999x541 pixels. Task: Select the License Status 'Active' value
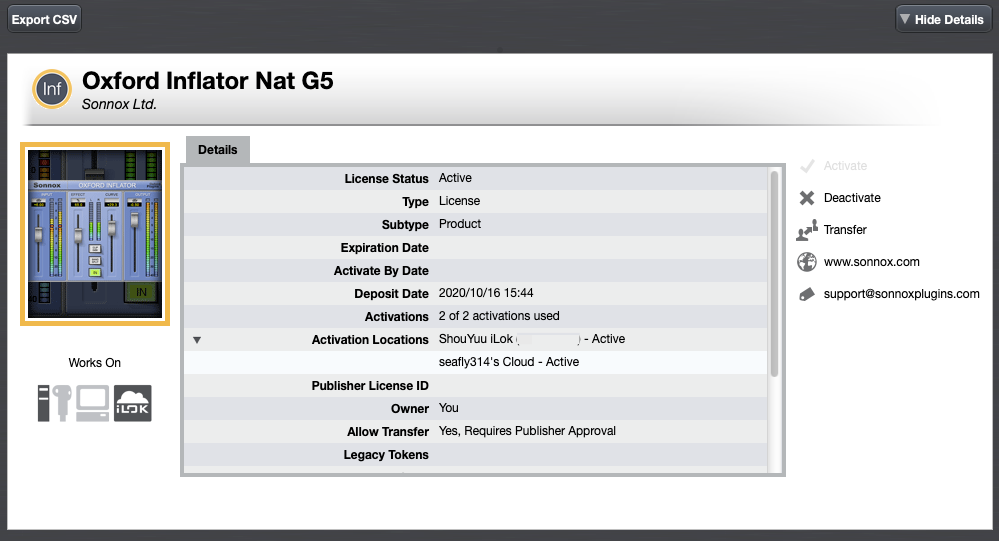[455, 178]
